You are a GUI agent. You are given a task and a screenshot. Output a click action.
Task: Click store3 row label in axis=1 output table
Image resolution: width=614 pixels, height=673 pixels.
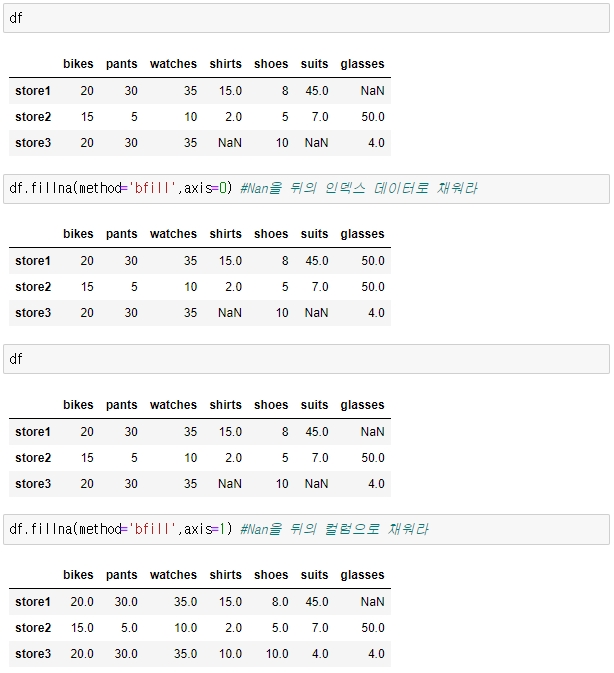point(33,654)
